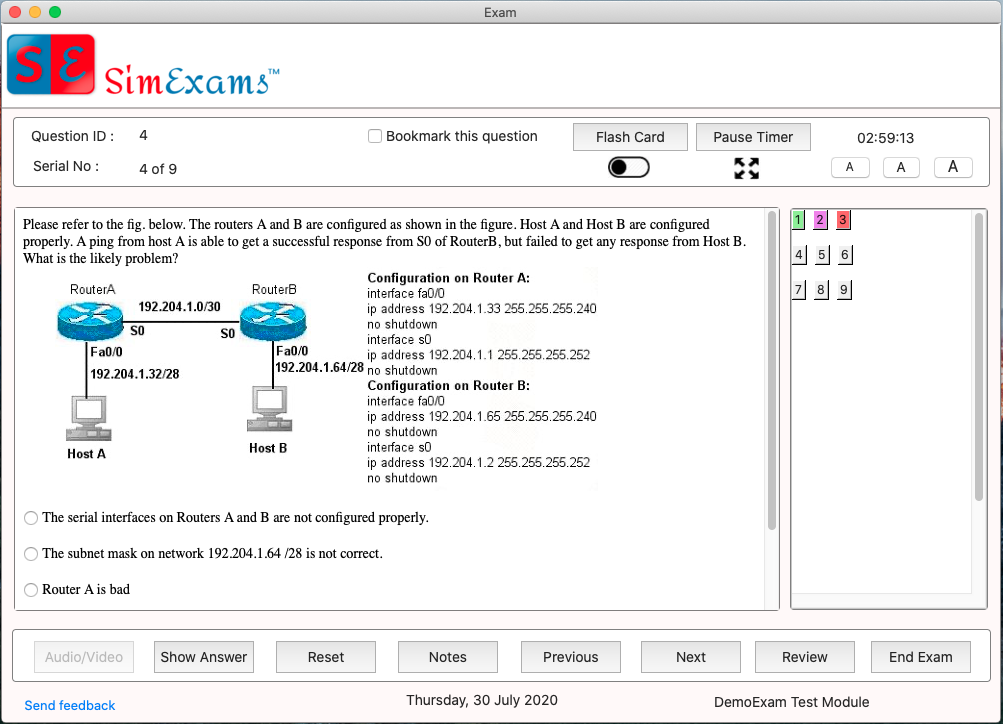The image size is (1003, 724).
Task: Jump to question 3 in navigator
Action: click(x=843, y=220)
